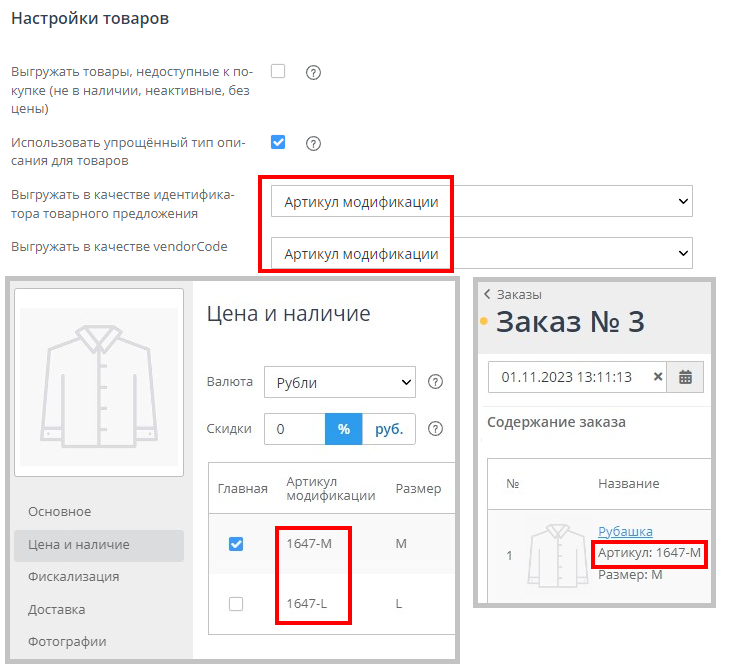The width and height of the screenshot is (740, 671).
Task: Uncheck main modification checkbox for 1647-M
Action: [x=236, y=544]
